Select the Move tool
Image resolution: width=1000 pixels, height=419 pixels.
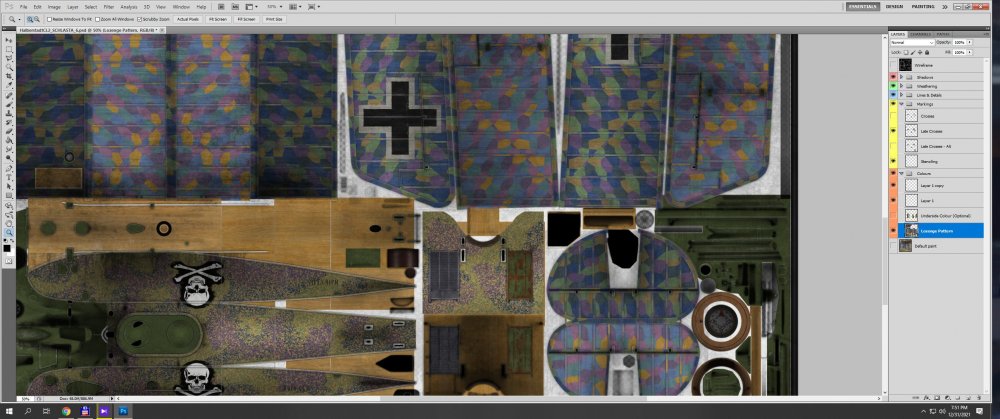9,40
